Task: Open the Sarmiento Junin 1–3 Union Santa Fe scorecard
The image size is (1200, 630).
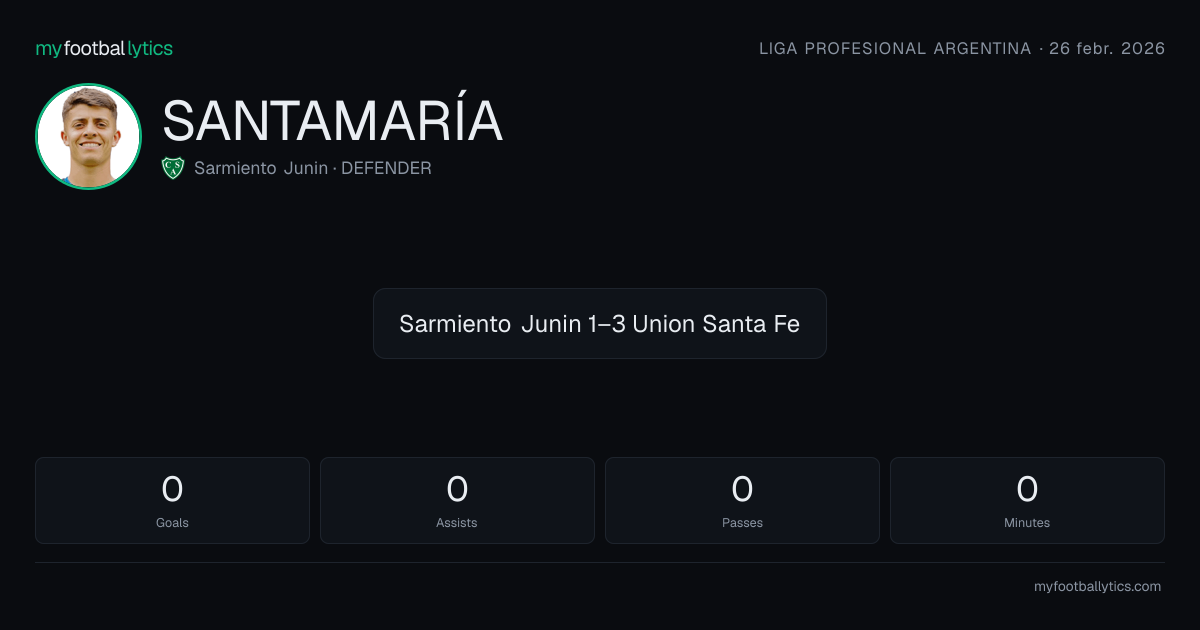Action: tap(600, 323)
